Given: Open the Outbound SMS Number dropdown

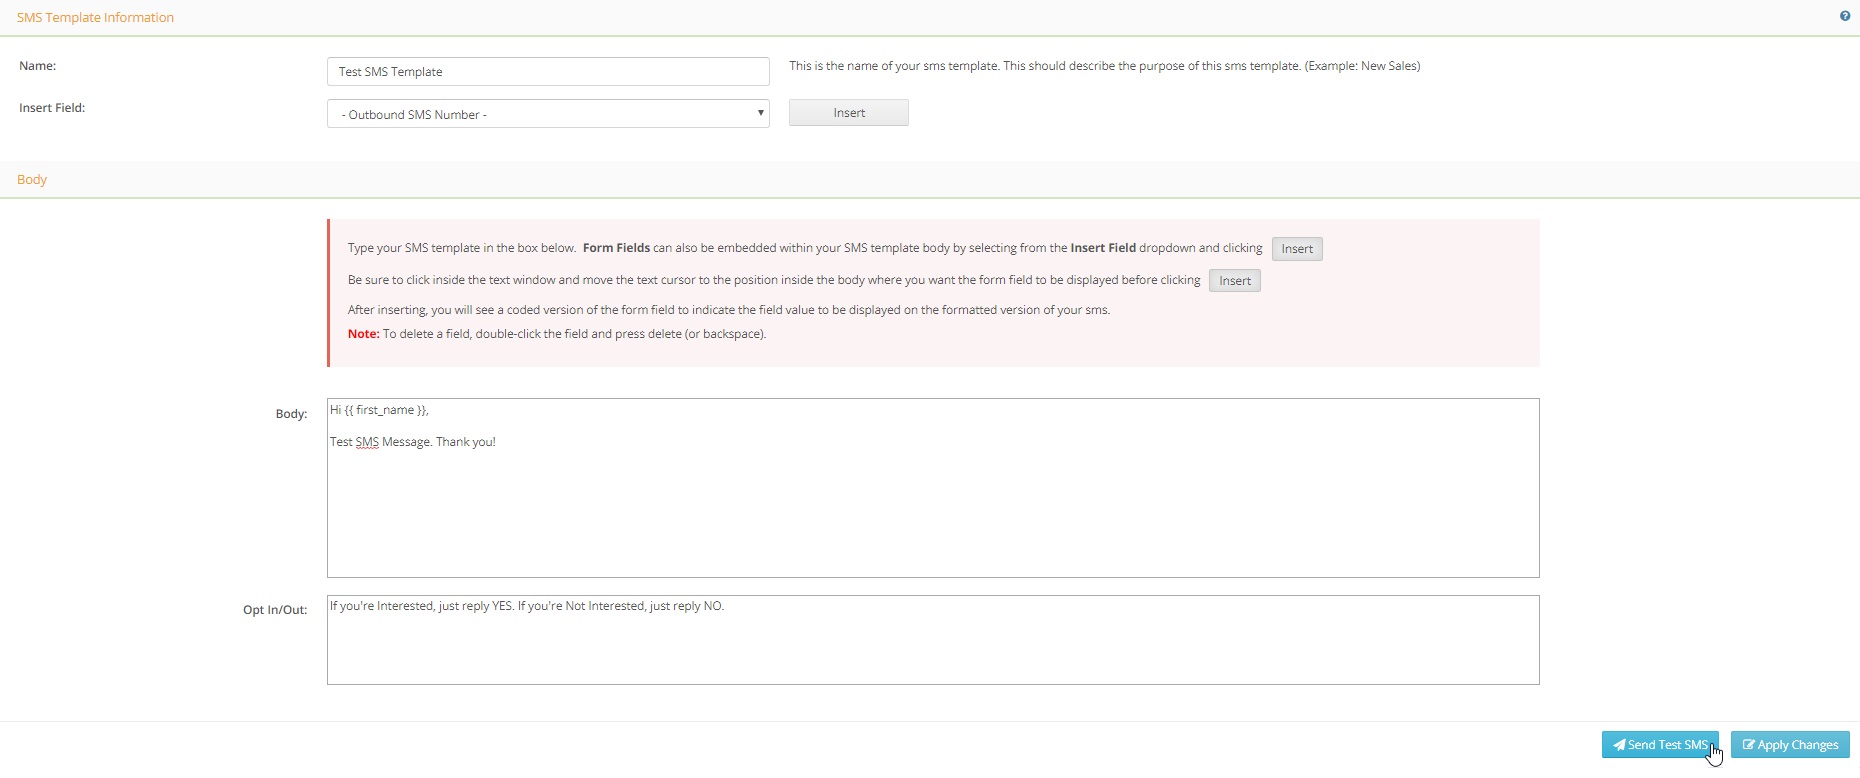Looking at the screenshot, I should (x=548, y=114).
